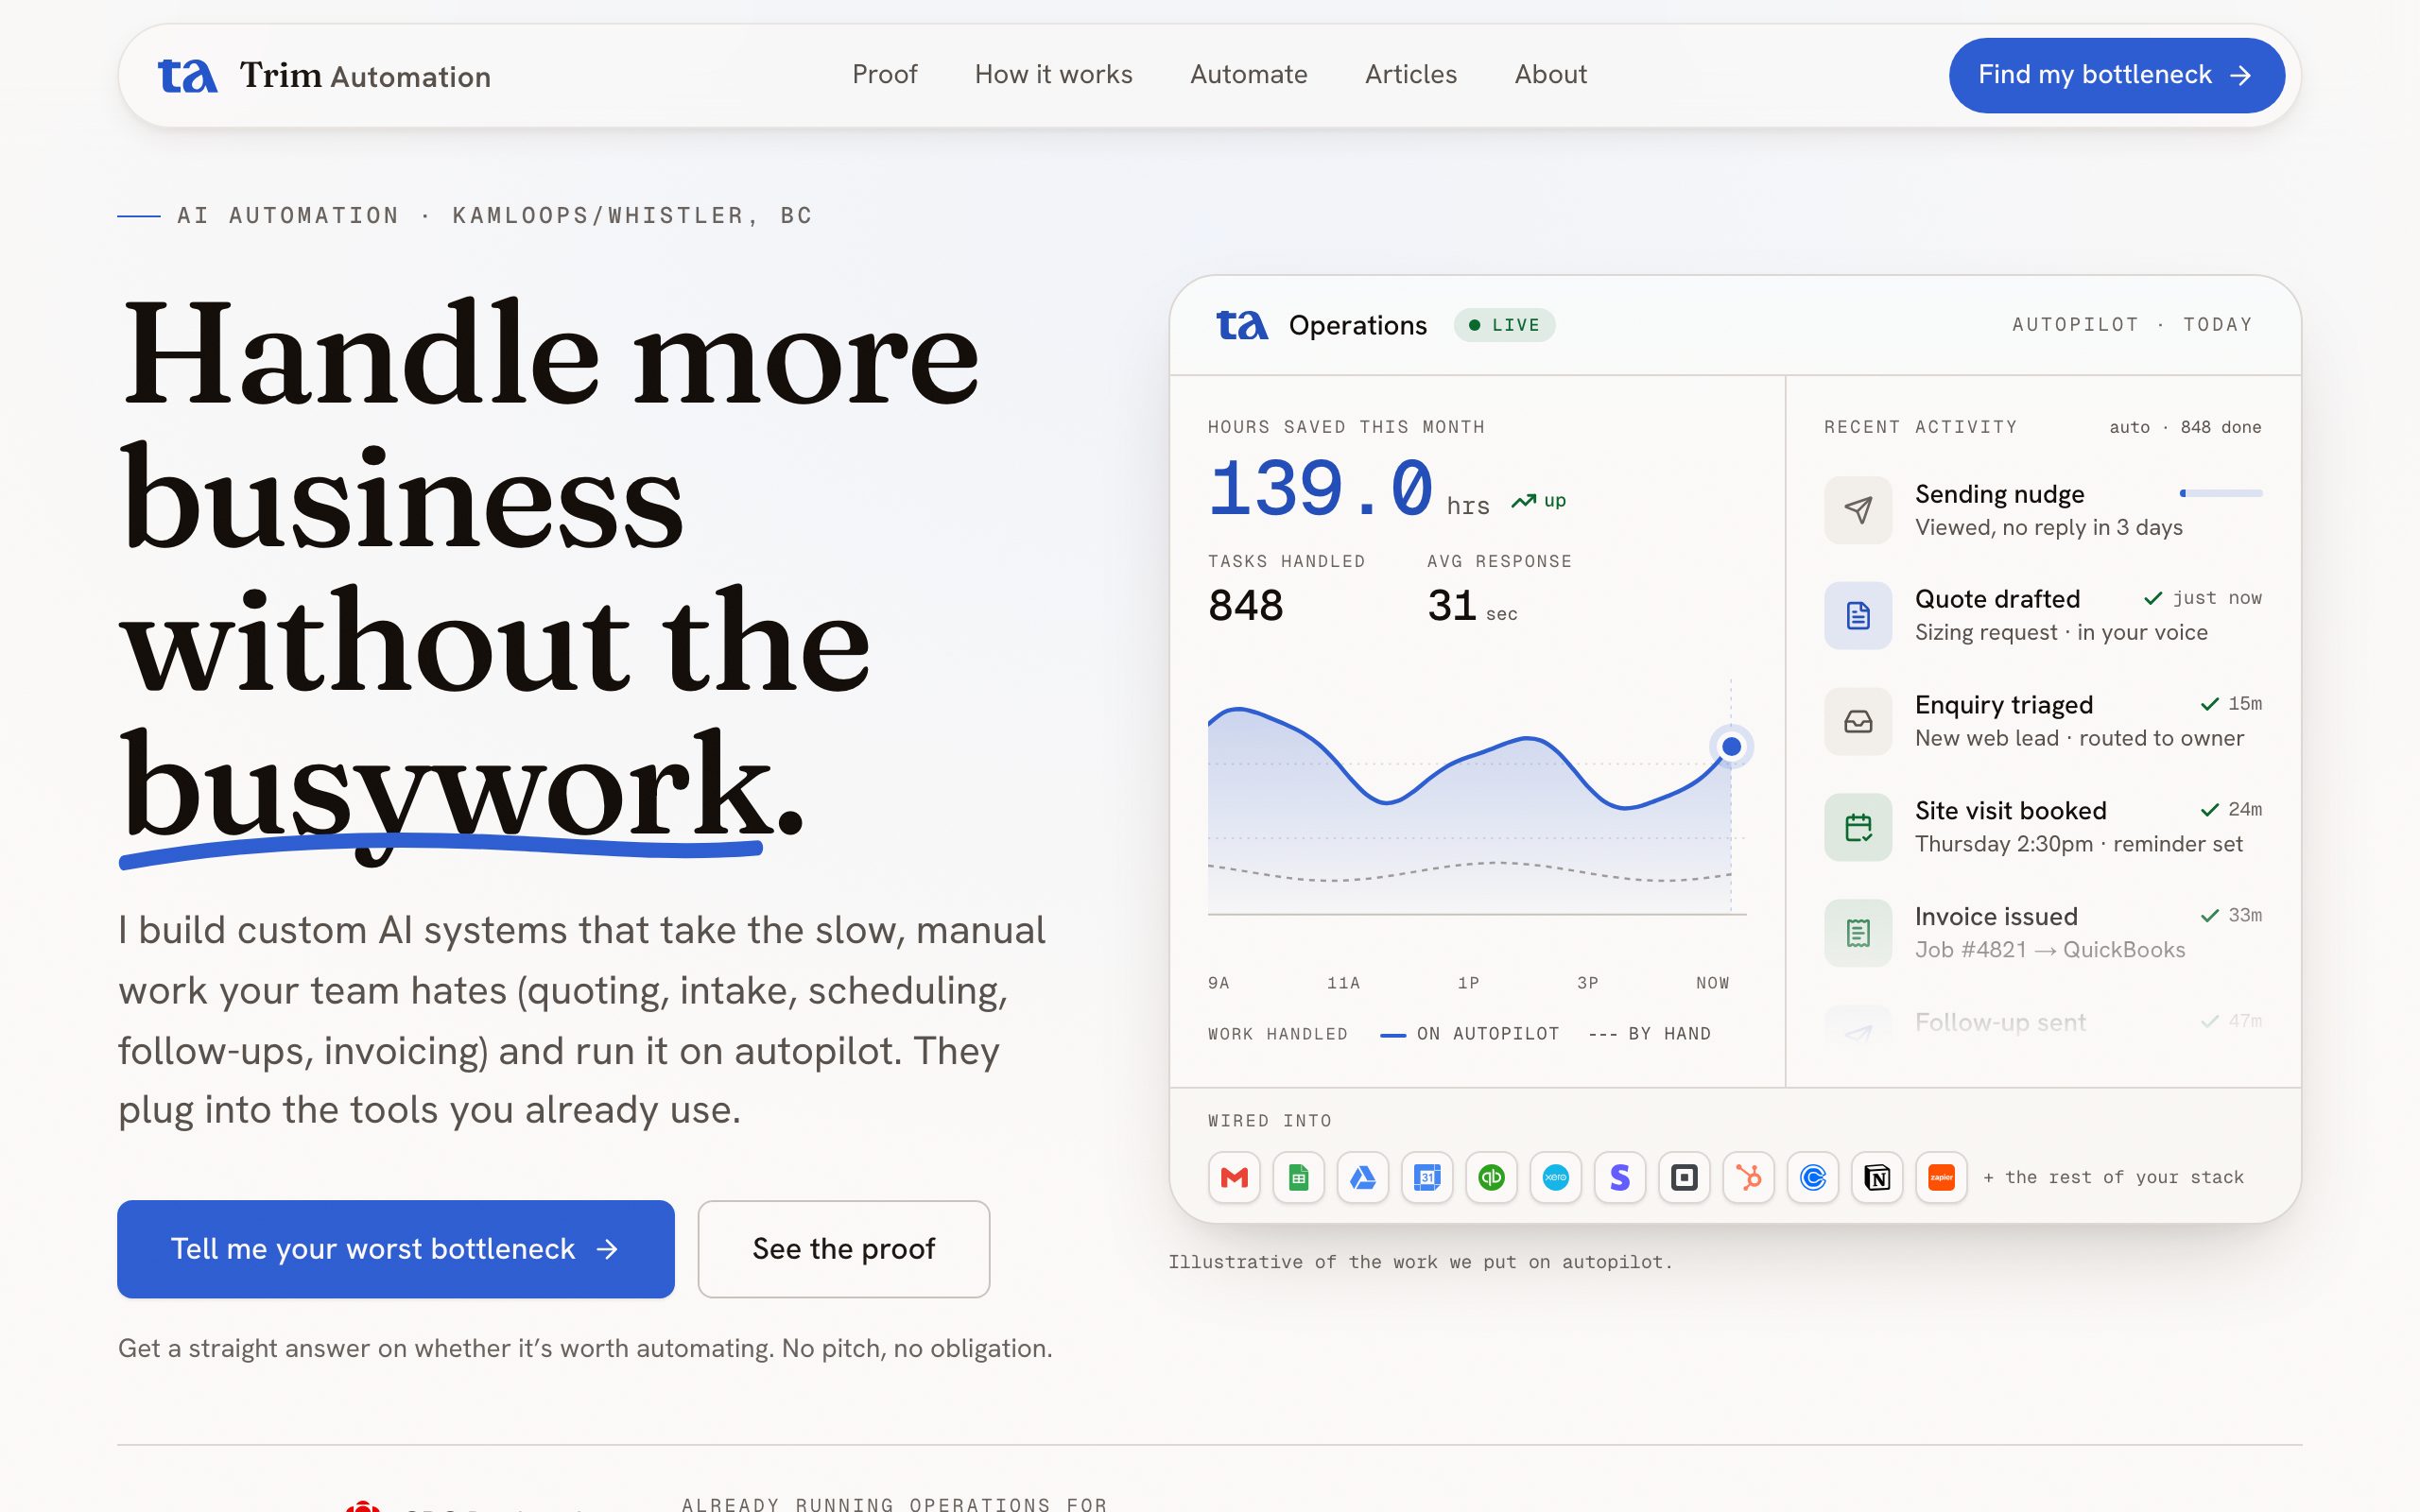Click the ta logo in Operations panel header
Image resolution: width=2420 pixels, height=1512 pixels.
[x=1241, y=325]
